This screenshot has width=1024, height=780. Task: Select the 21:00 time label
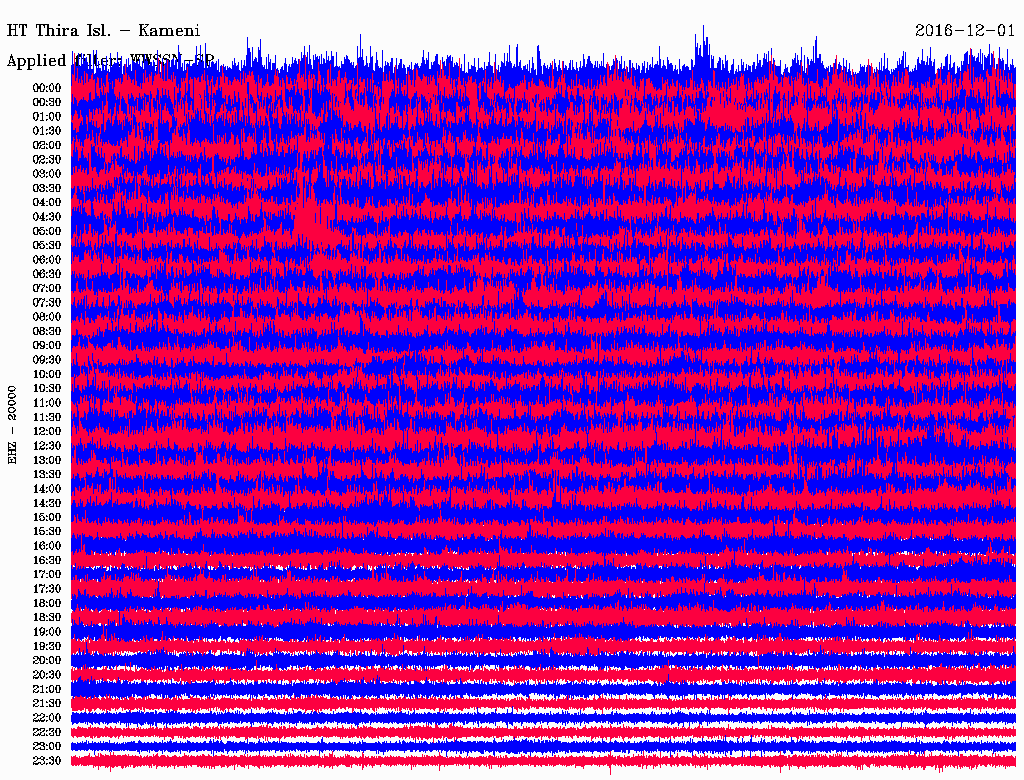coord(47,689)
